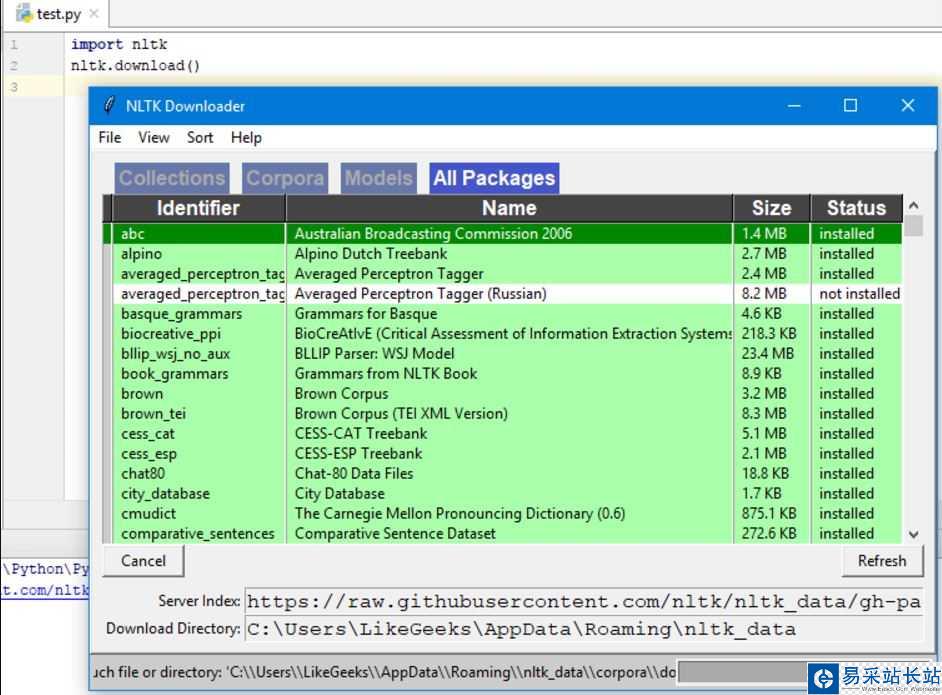Viewport: 942px width, 695px height.
Task: Click the Identifier column header
Action: tap(198, 208)
